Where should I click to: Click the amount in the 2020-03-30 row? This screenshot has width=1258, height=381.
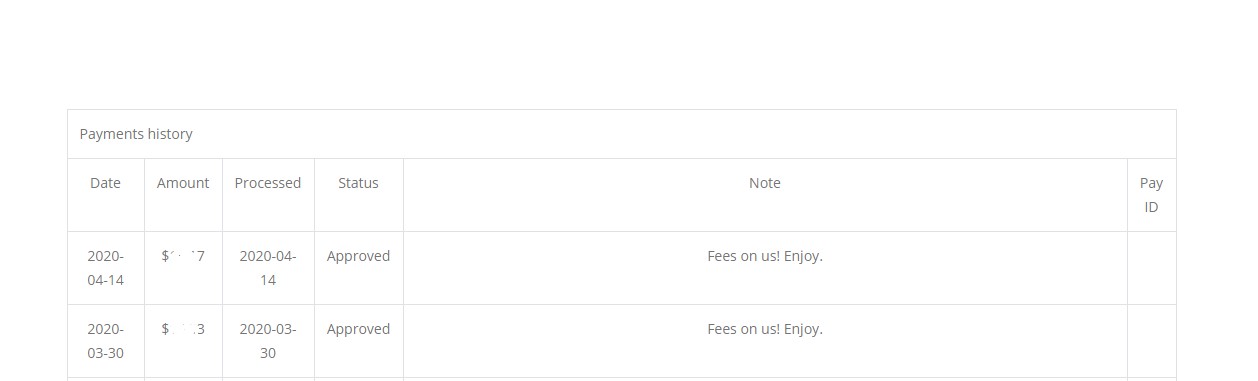183,329
